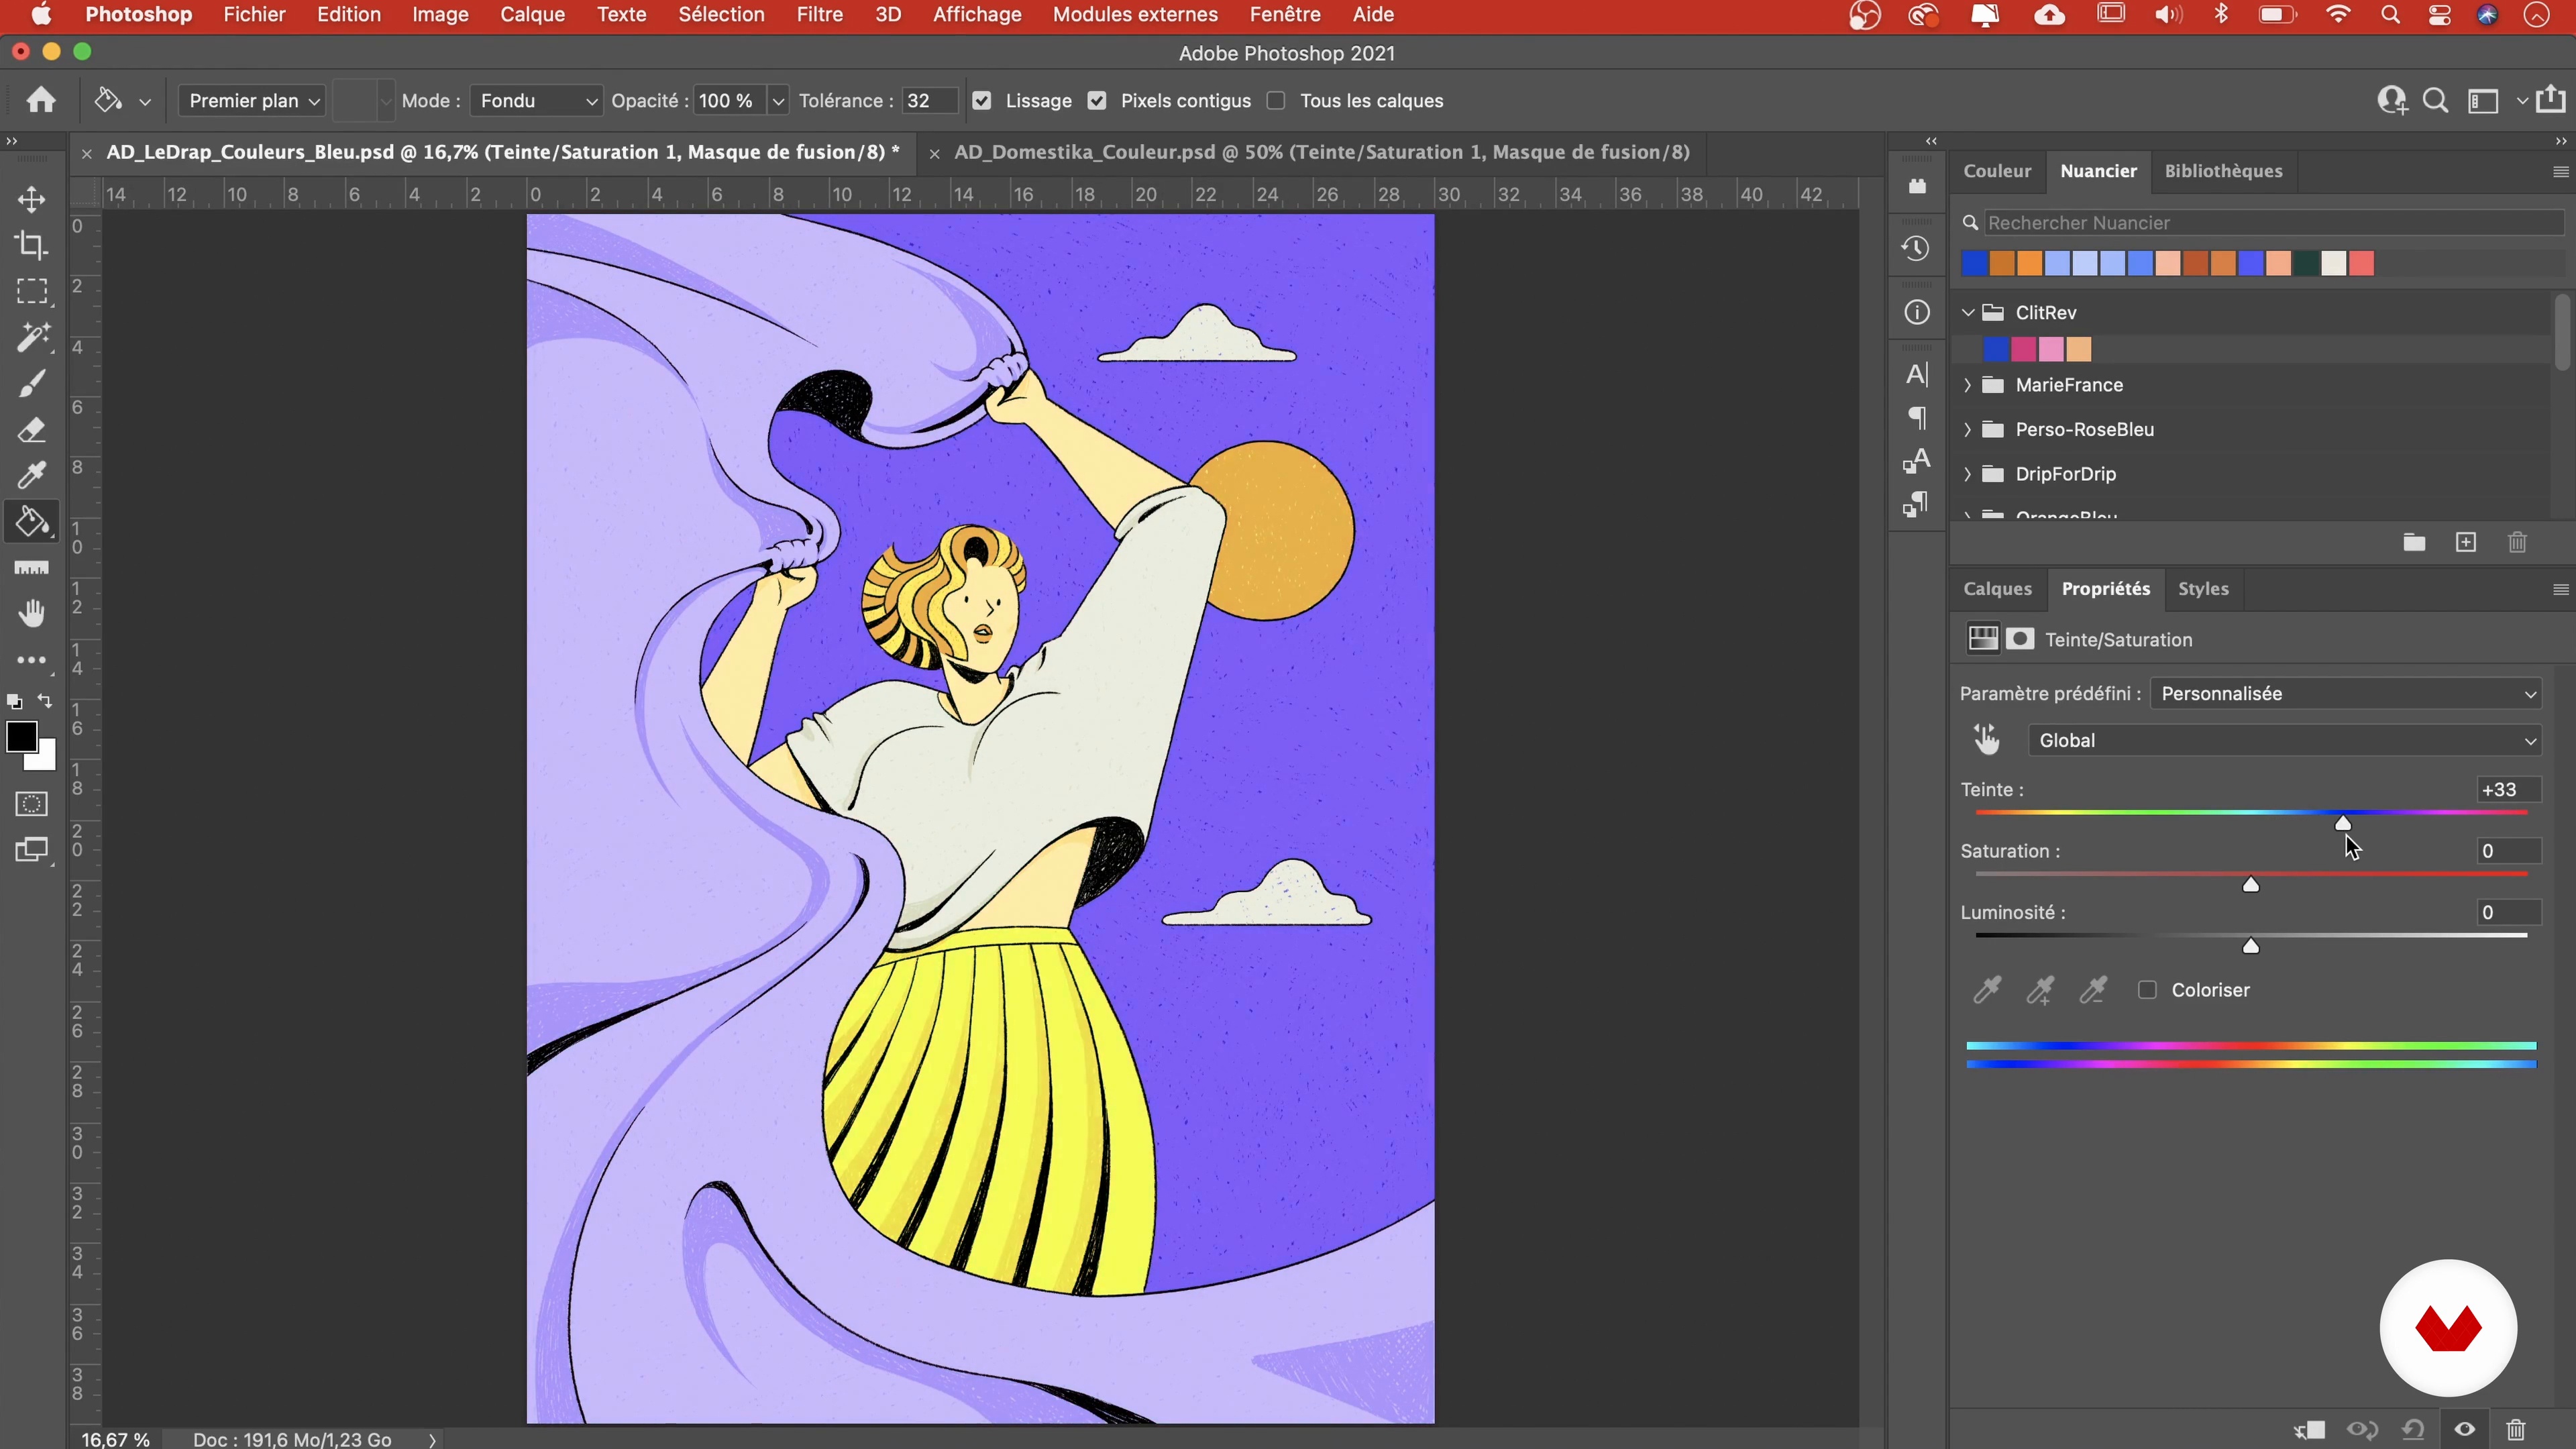Select the Eraser tool
Viewport: 2576px width, 1449px height.
31,430
